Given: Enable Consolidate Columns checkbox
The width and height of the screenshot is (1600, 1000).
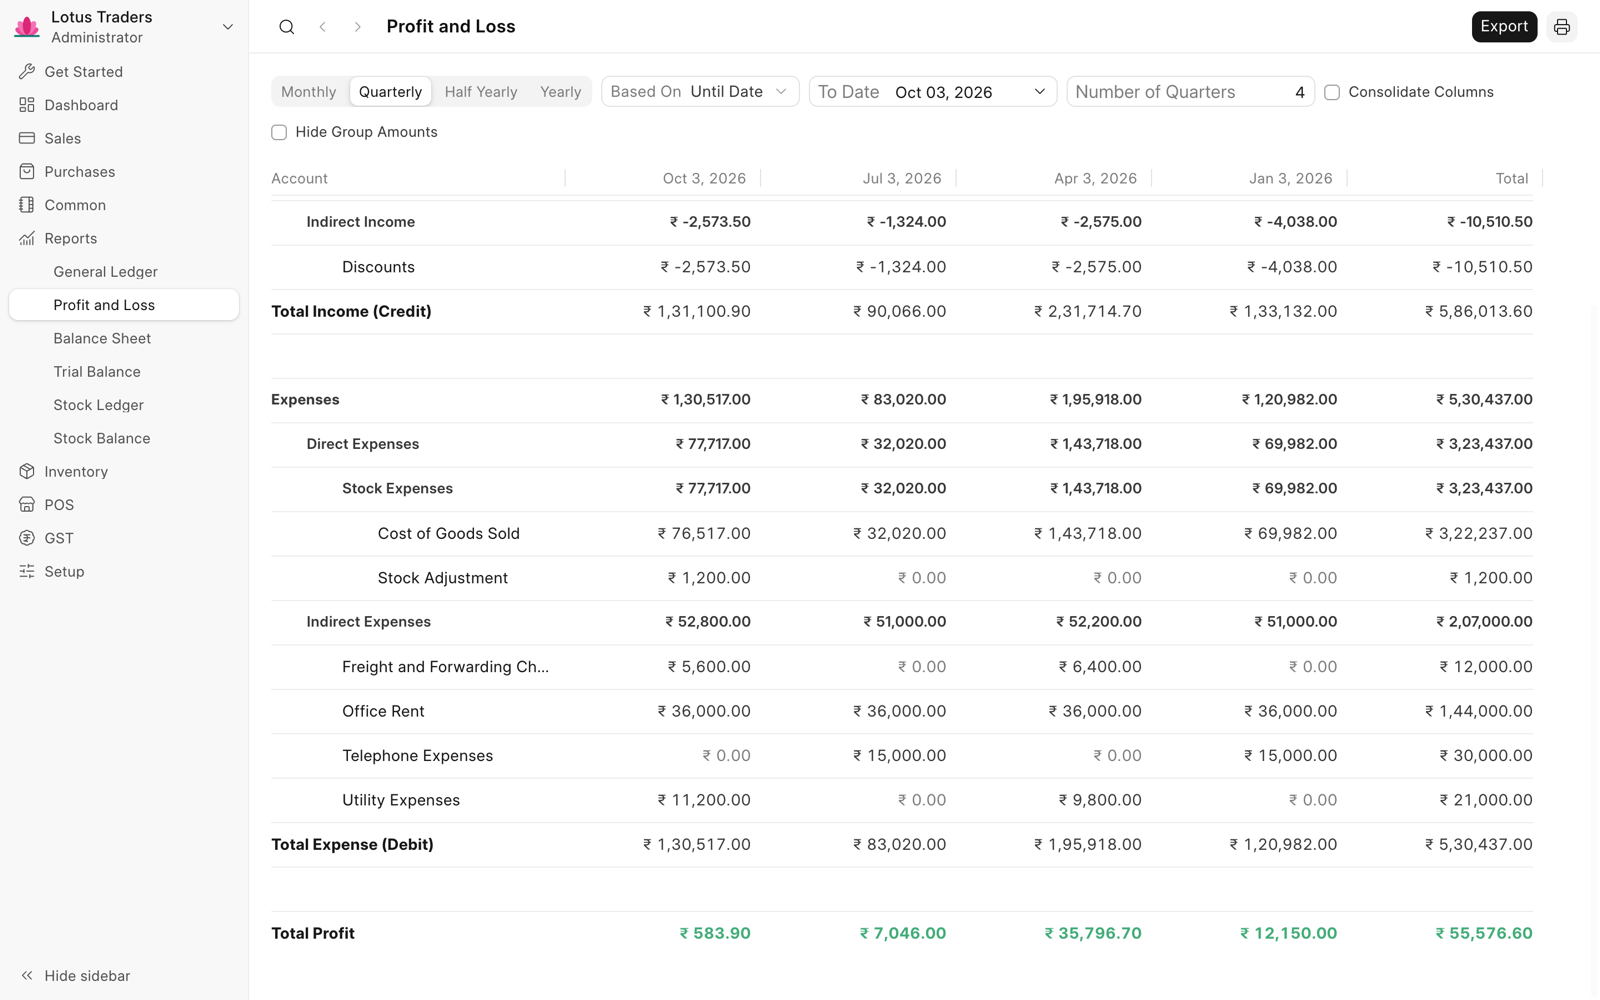Looking at the screenshot, I should pyautogui.click(x=1332, y=92).
